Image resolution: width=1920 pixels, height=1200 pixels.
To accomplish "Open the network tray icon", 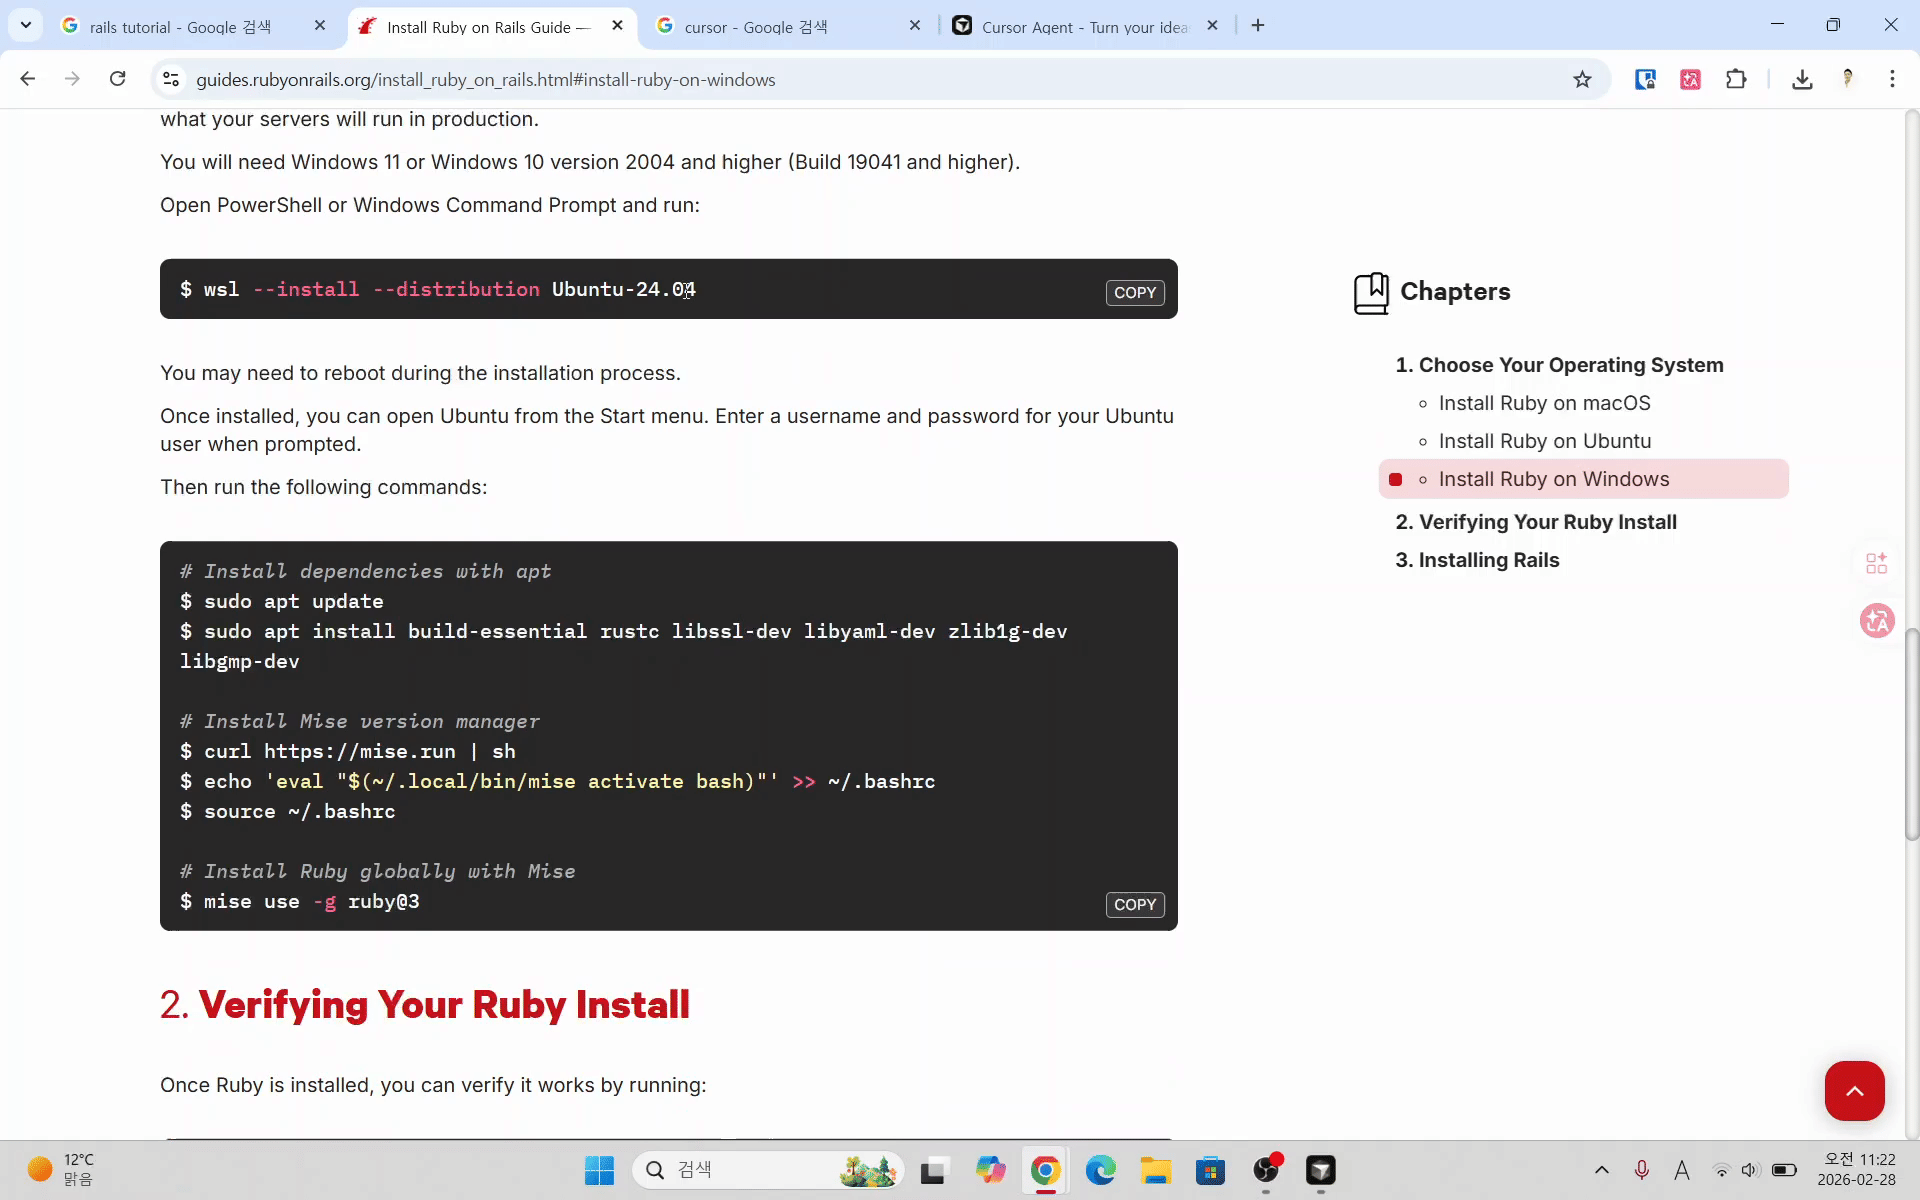I will coord(1721,1170).
